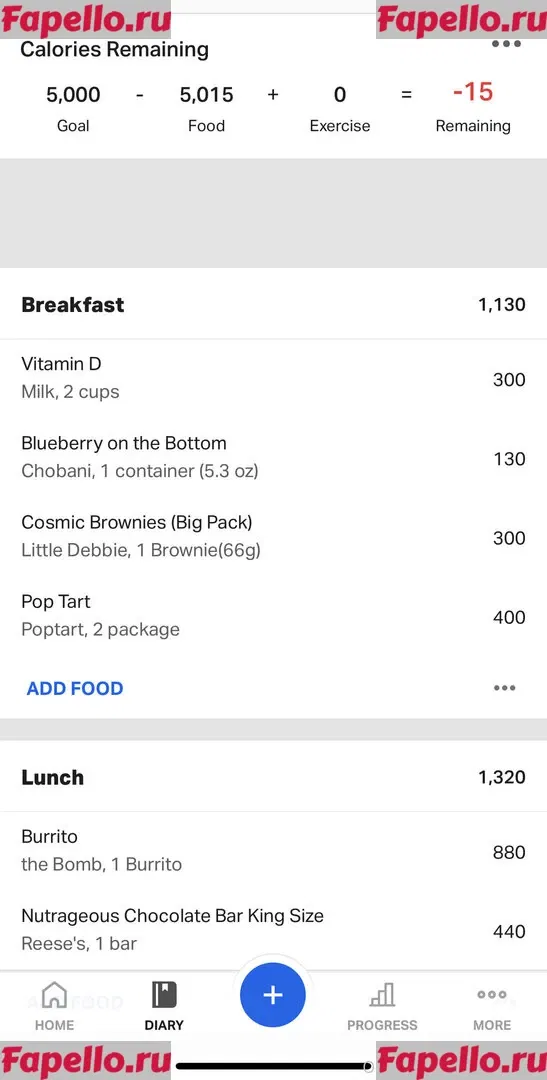Screen dimensions: 547x1080
Task: Open the Burrito lunch entry
Action: tap(274, 851)
